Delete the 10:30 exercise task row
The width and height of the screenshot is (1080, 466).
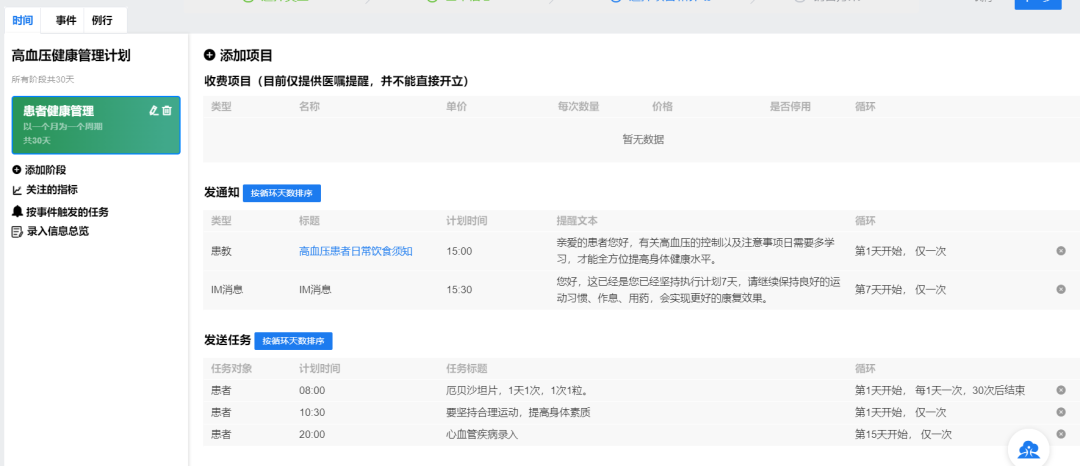point(1061,412)
